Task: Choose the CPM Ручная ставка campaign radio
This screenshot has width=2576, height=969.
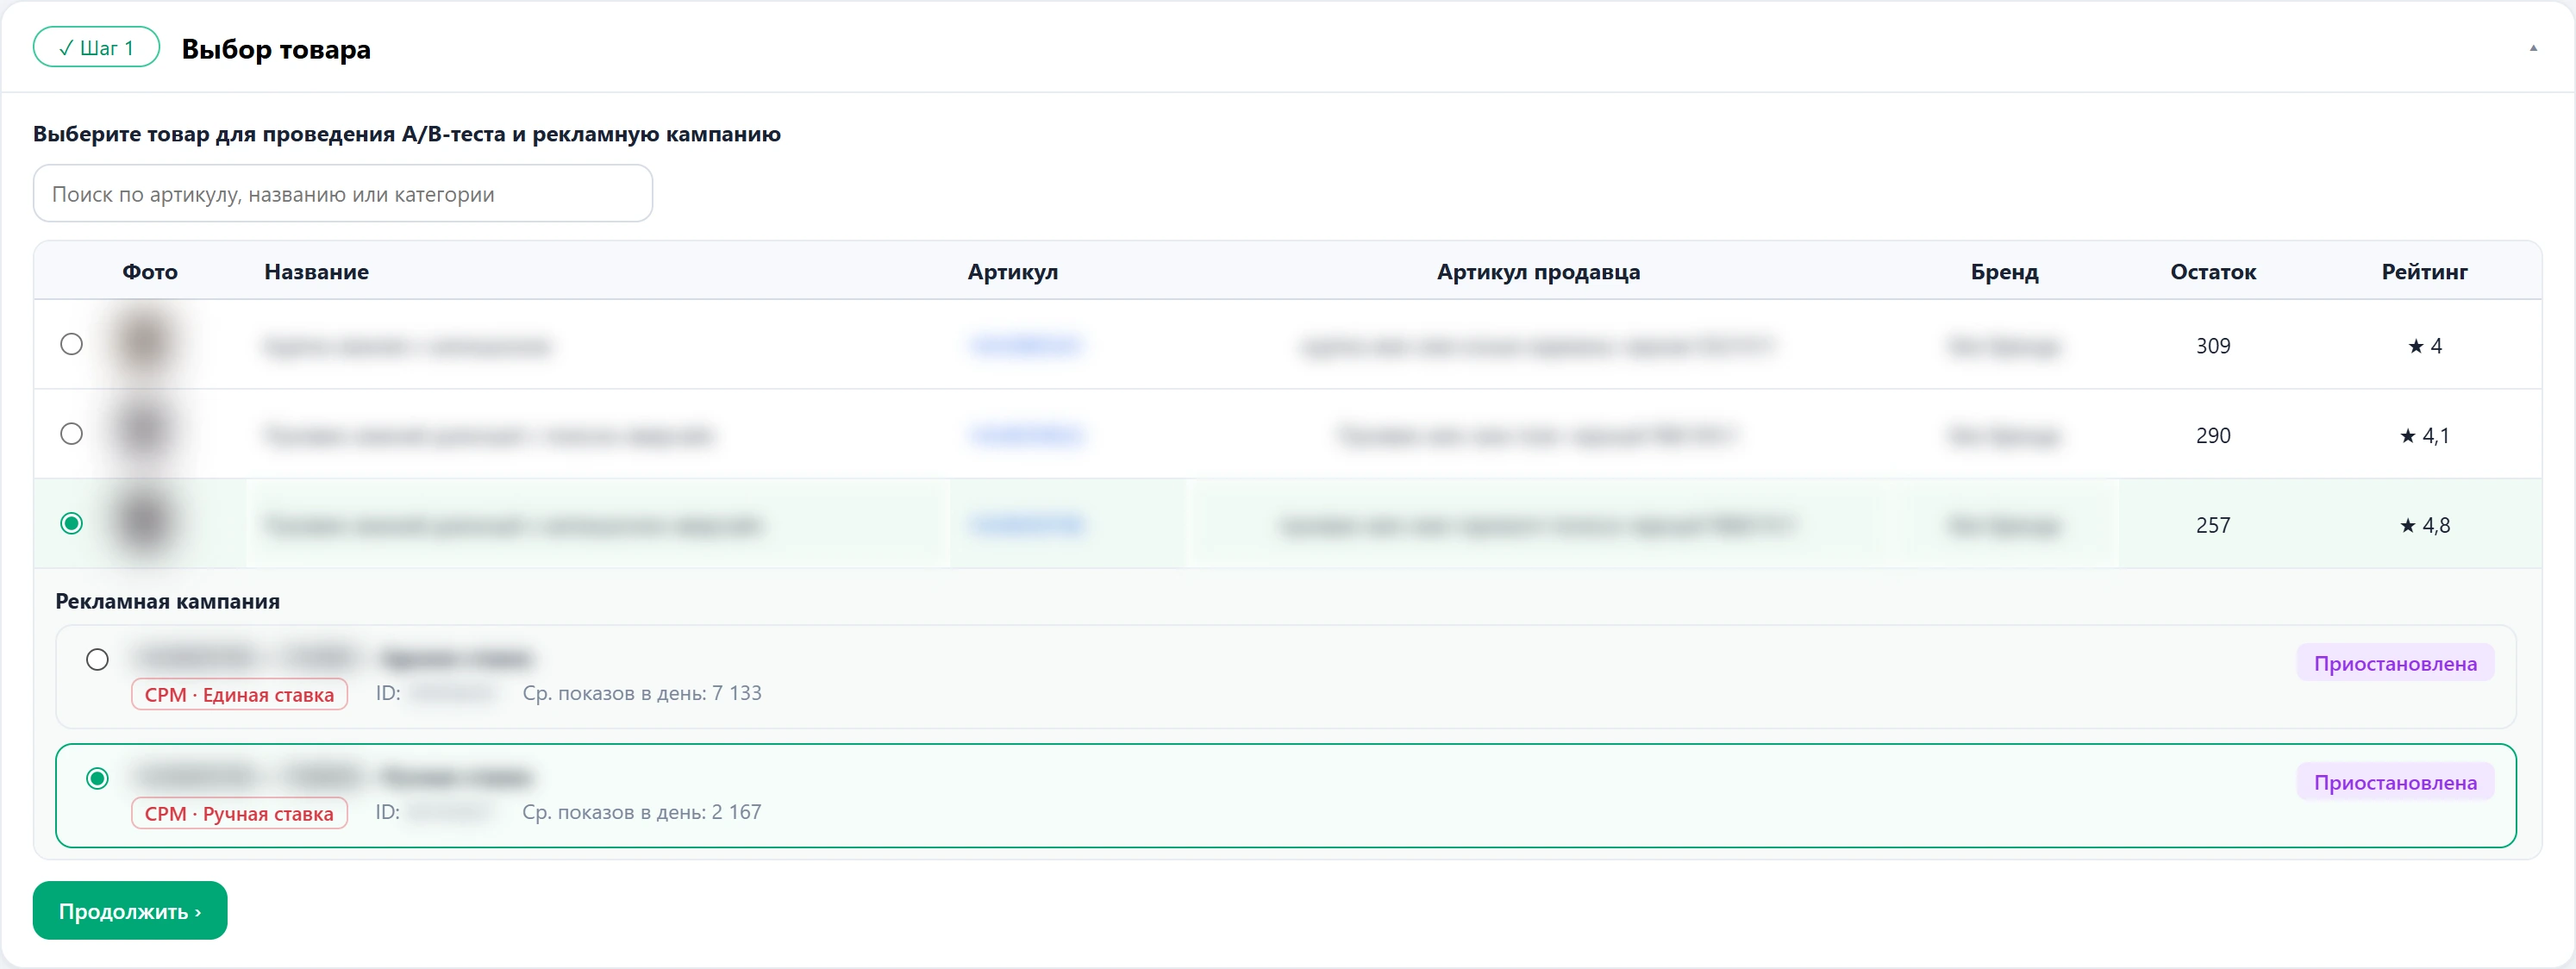Action: [97, 778]
